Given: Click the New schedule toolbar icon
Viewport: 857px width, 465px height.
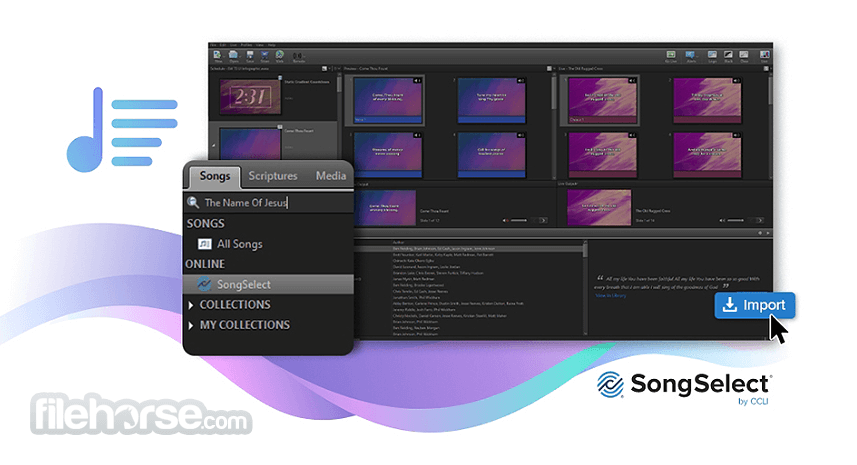Looking at the screenshot, I should click(217, 55).
